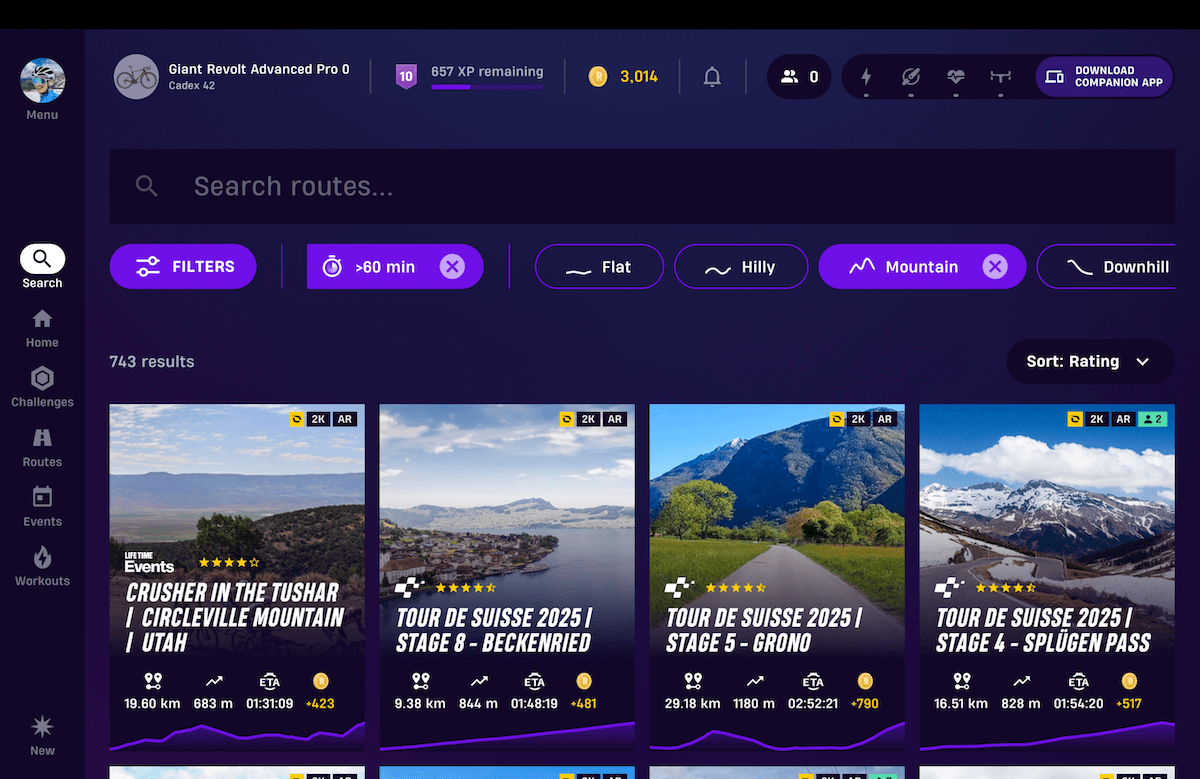
Task: Remove the >60 min duration filter
Action: (452, 266)
